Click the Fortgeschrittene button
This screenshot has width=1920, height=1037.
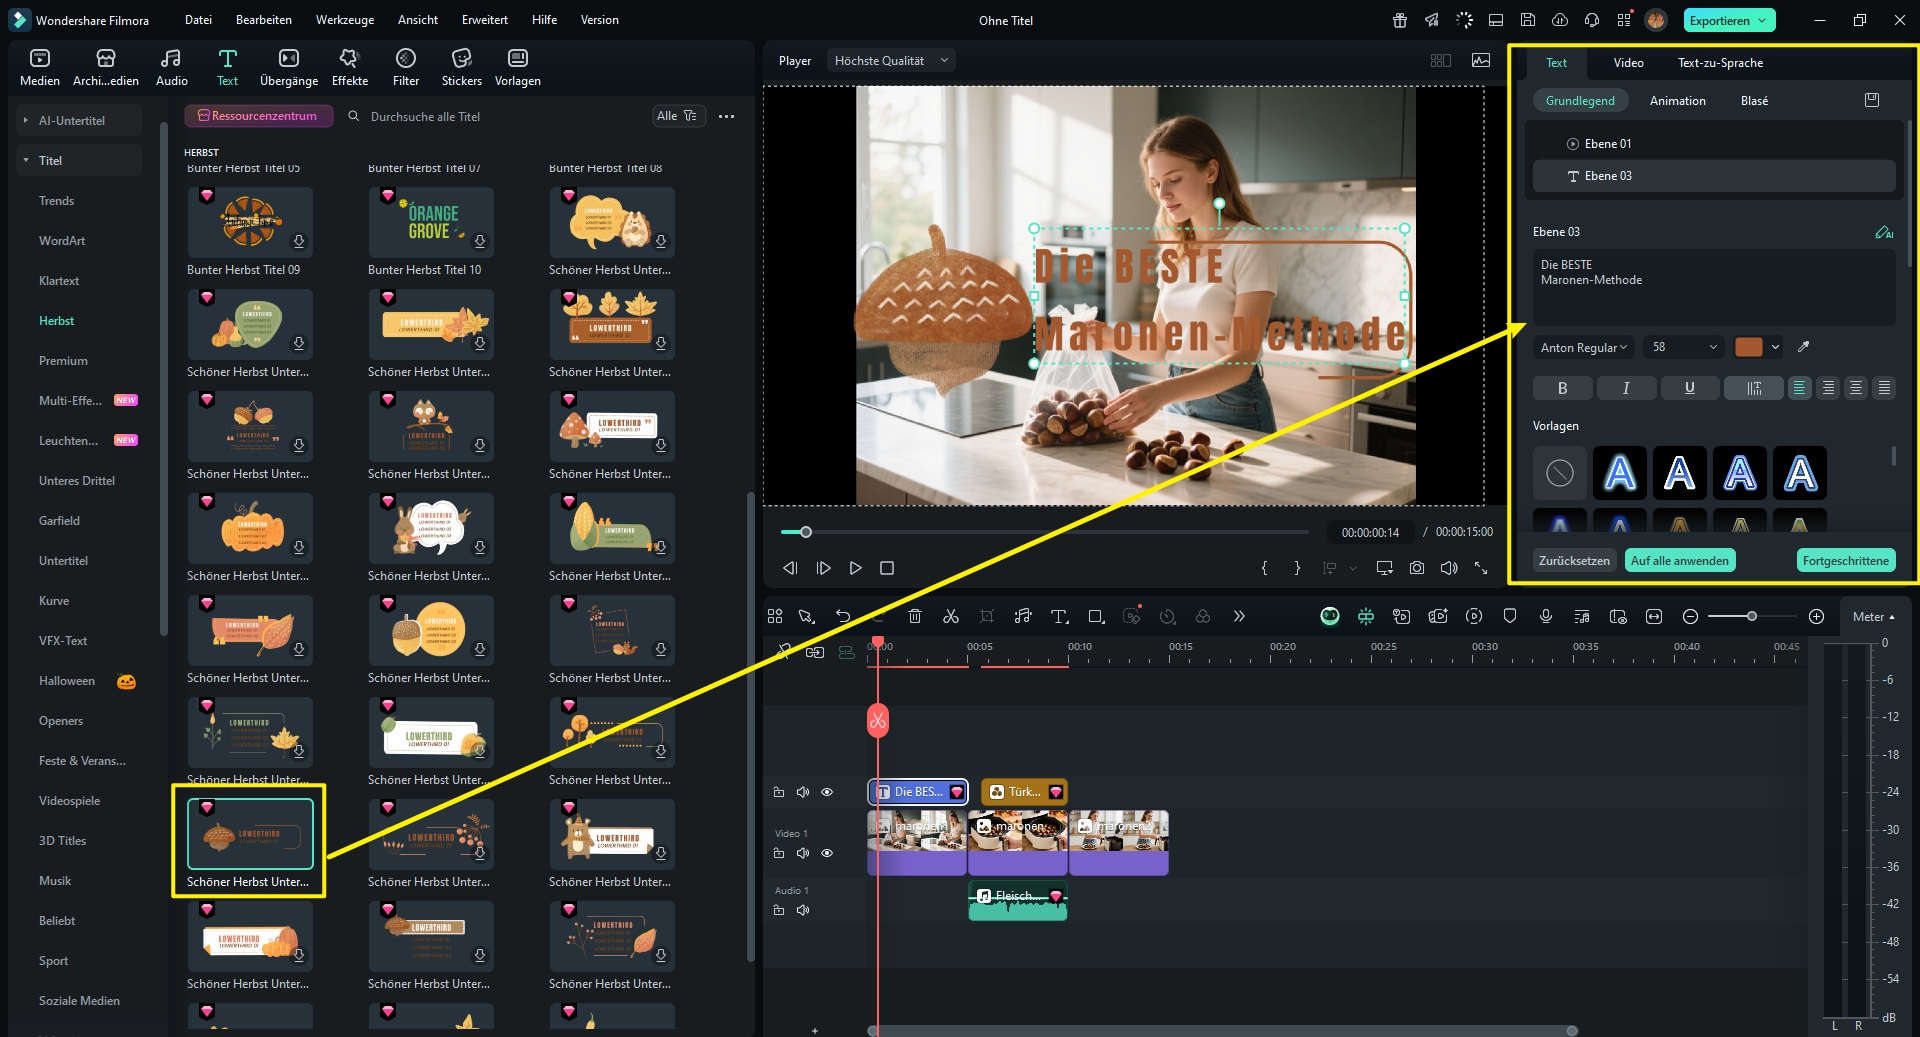1845,561
